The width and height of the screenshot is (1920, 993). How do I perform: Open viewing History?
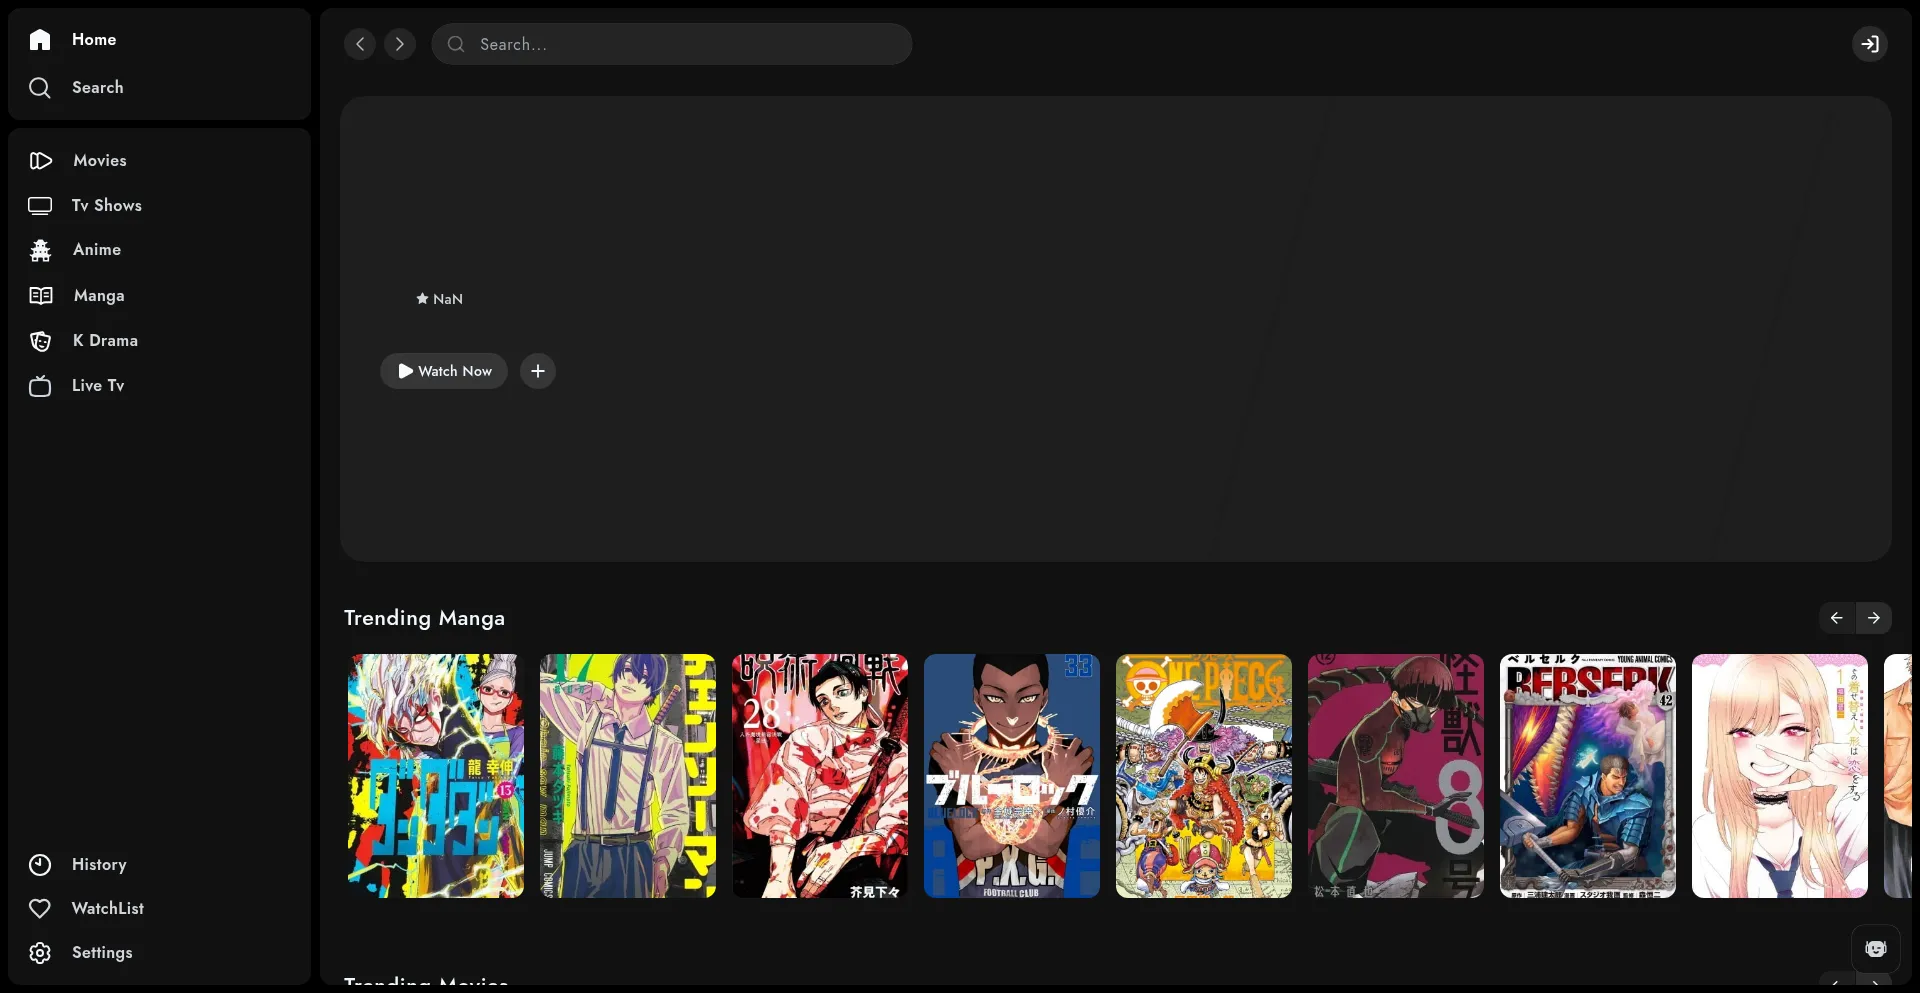point(98,865)
